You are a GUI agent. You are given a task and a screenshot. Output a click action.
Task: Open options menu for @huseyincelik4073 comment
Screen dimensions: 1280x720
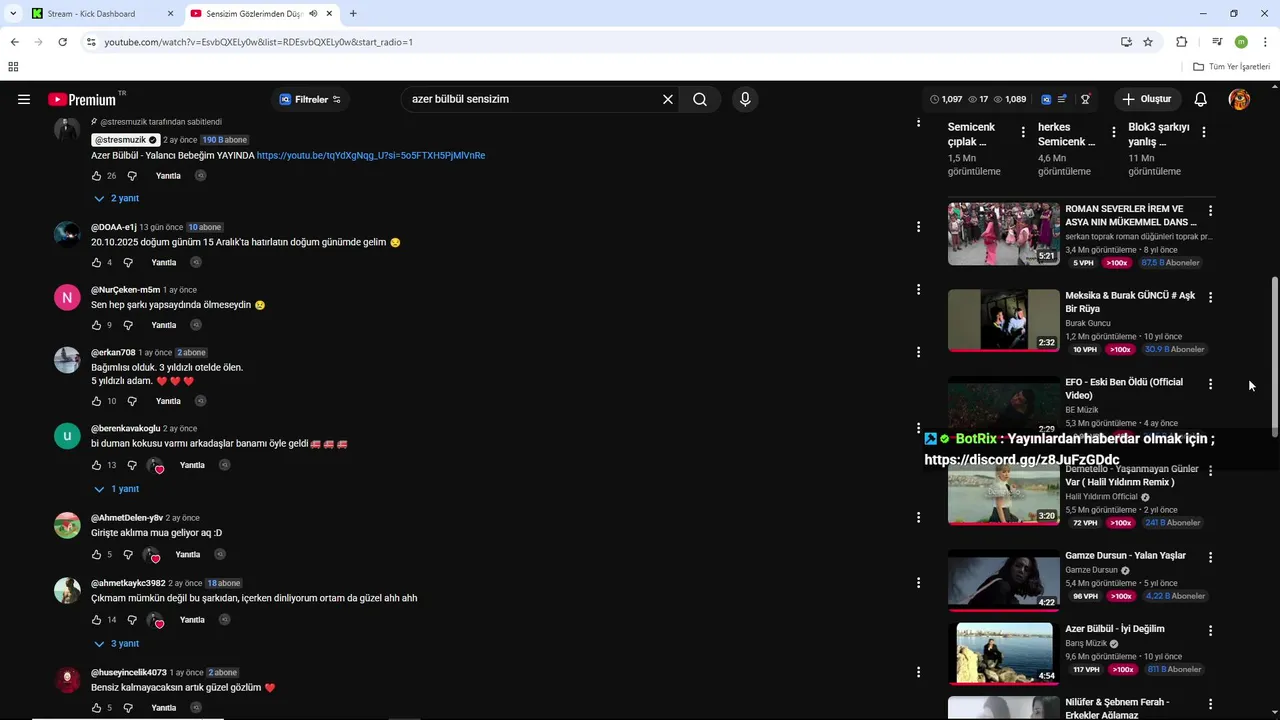[x=918, y=672]
